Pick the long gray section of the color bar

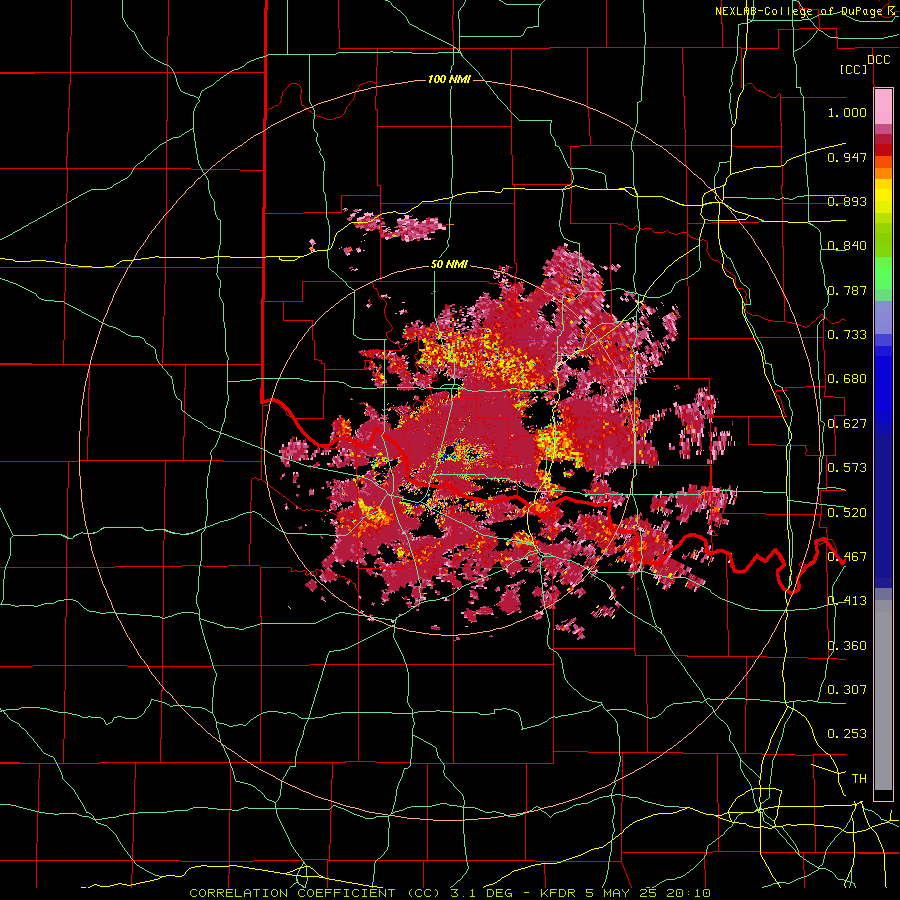coord(883,695)
